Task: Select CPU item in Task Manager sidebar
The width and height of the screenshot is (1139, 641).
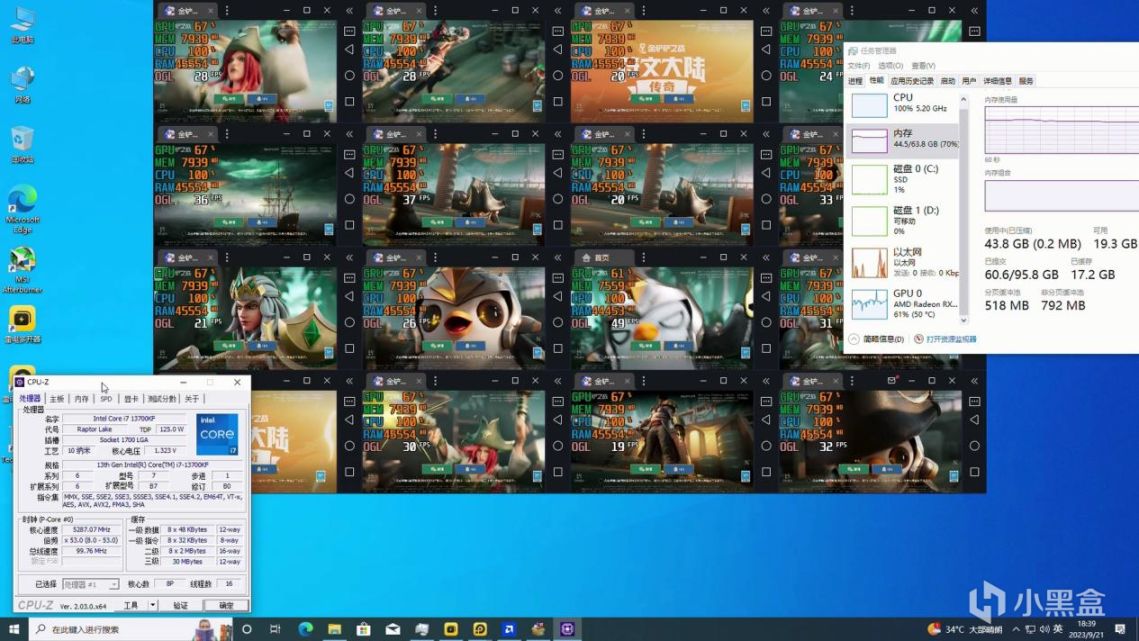Action: point(904,104)
